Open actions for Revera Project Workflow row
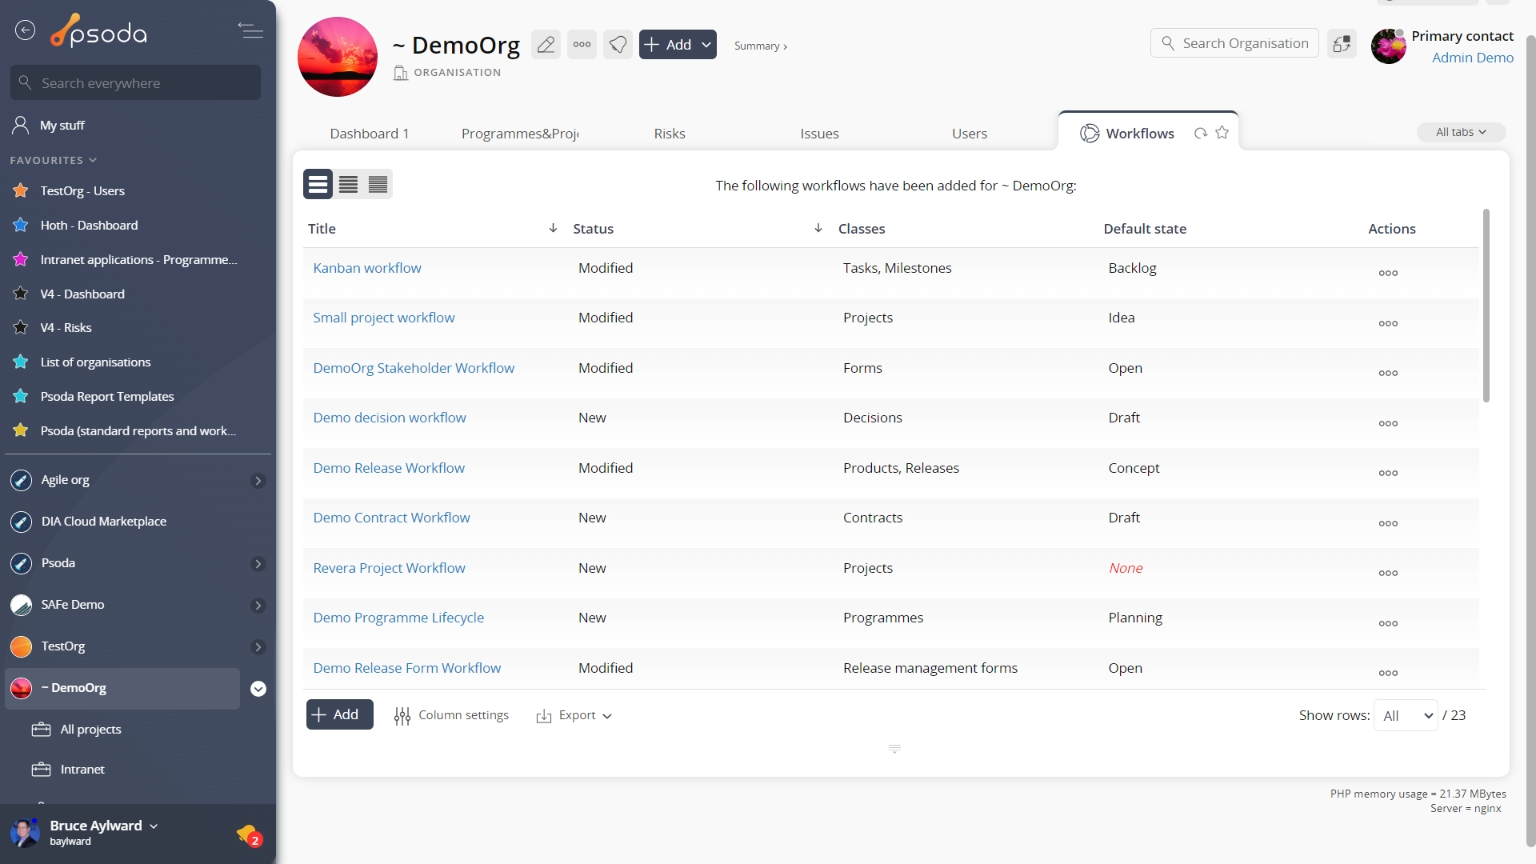1536x864 pixels. 1388,573
